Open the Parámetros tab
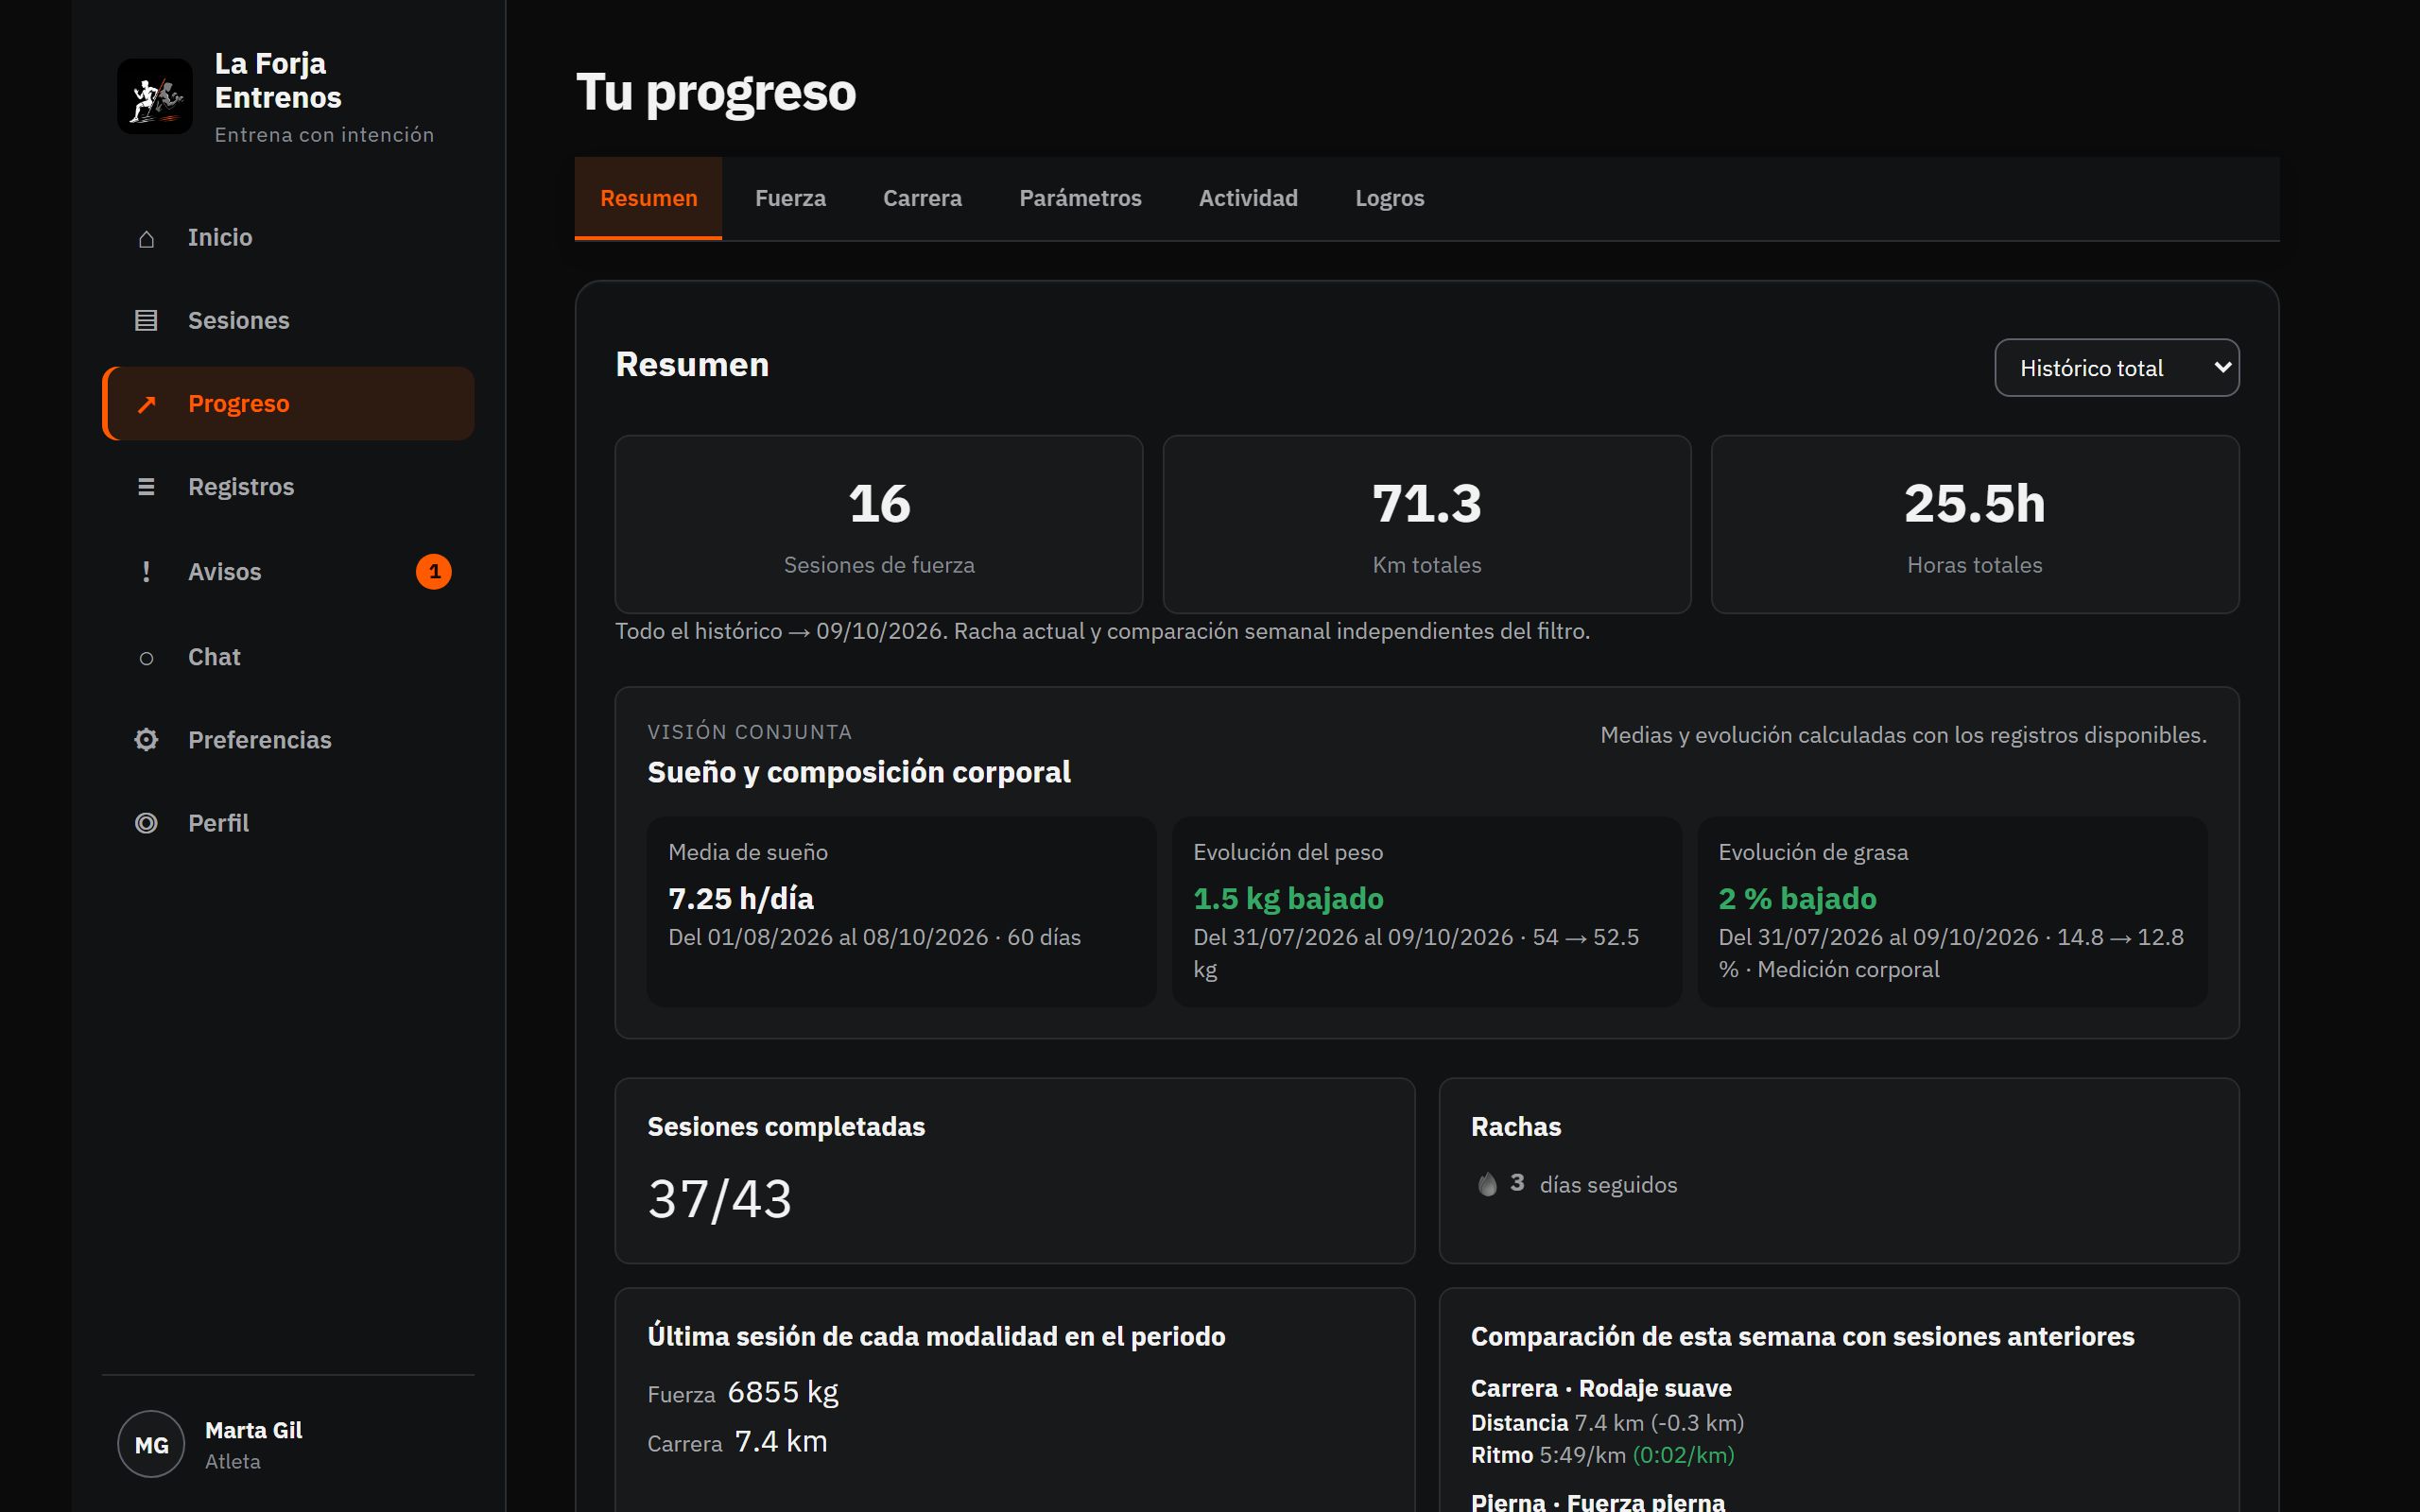The width and height of the screenshot is (2420, 1512). 1080,198
